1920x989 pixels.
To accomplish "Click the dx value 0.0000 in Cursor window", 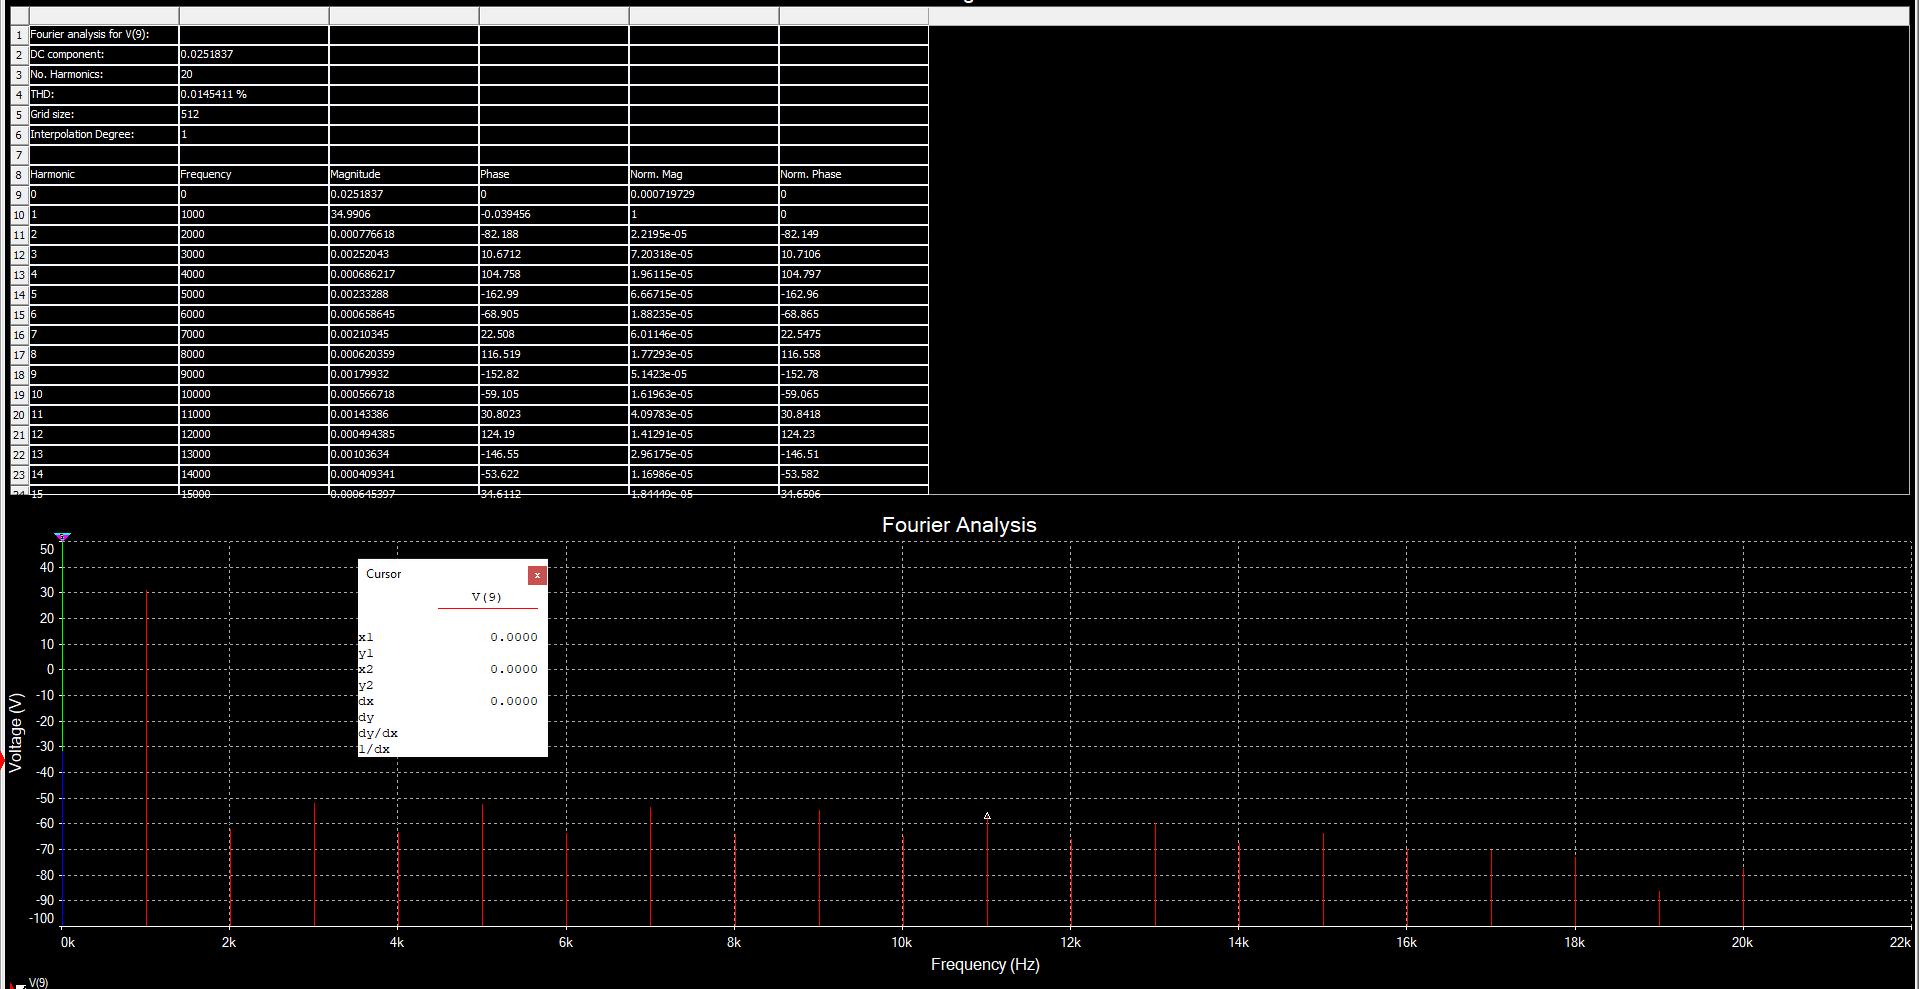I will [513, 701].
